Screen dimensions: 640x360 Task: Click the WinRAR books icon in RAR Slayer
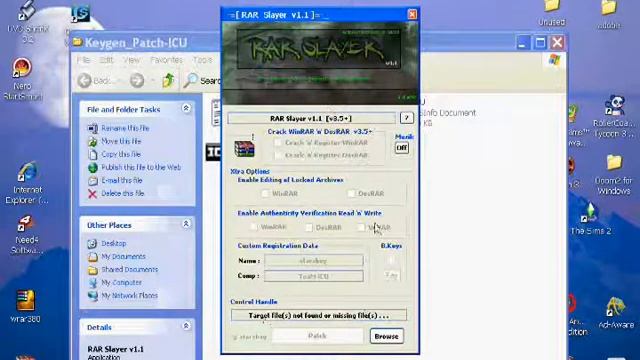click(244, 148)
